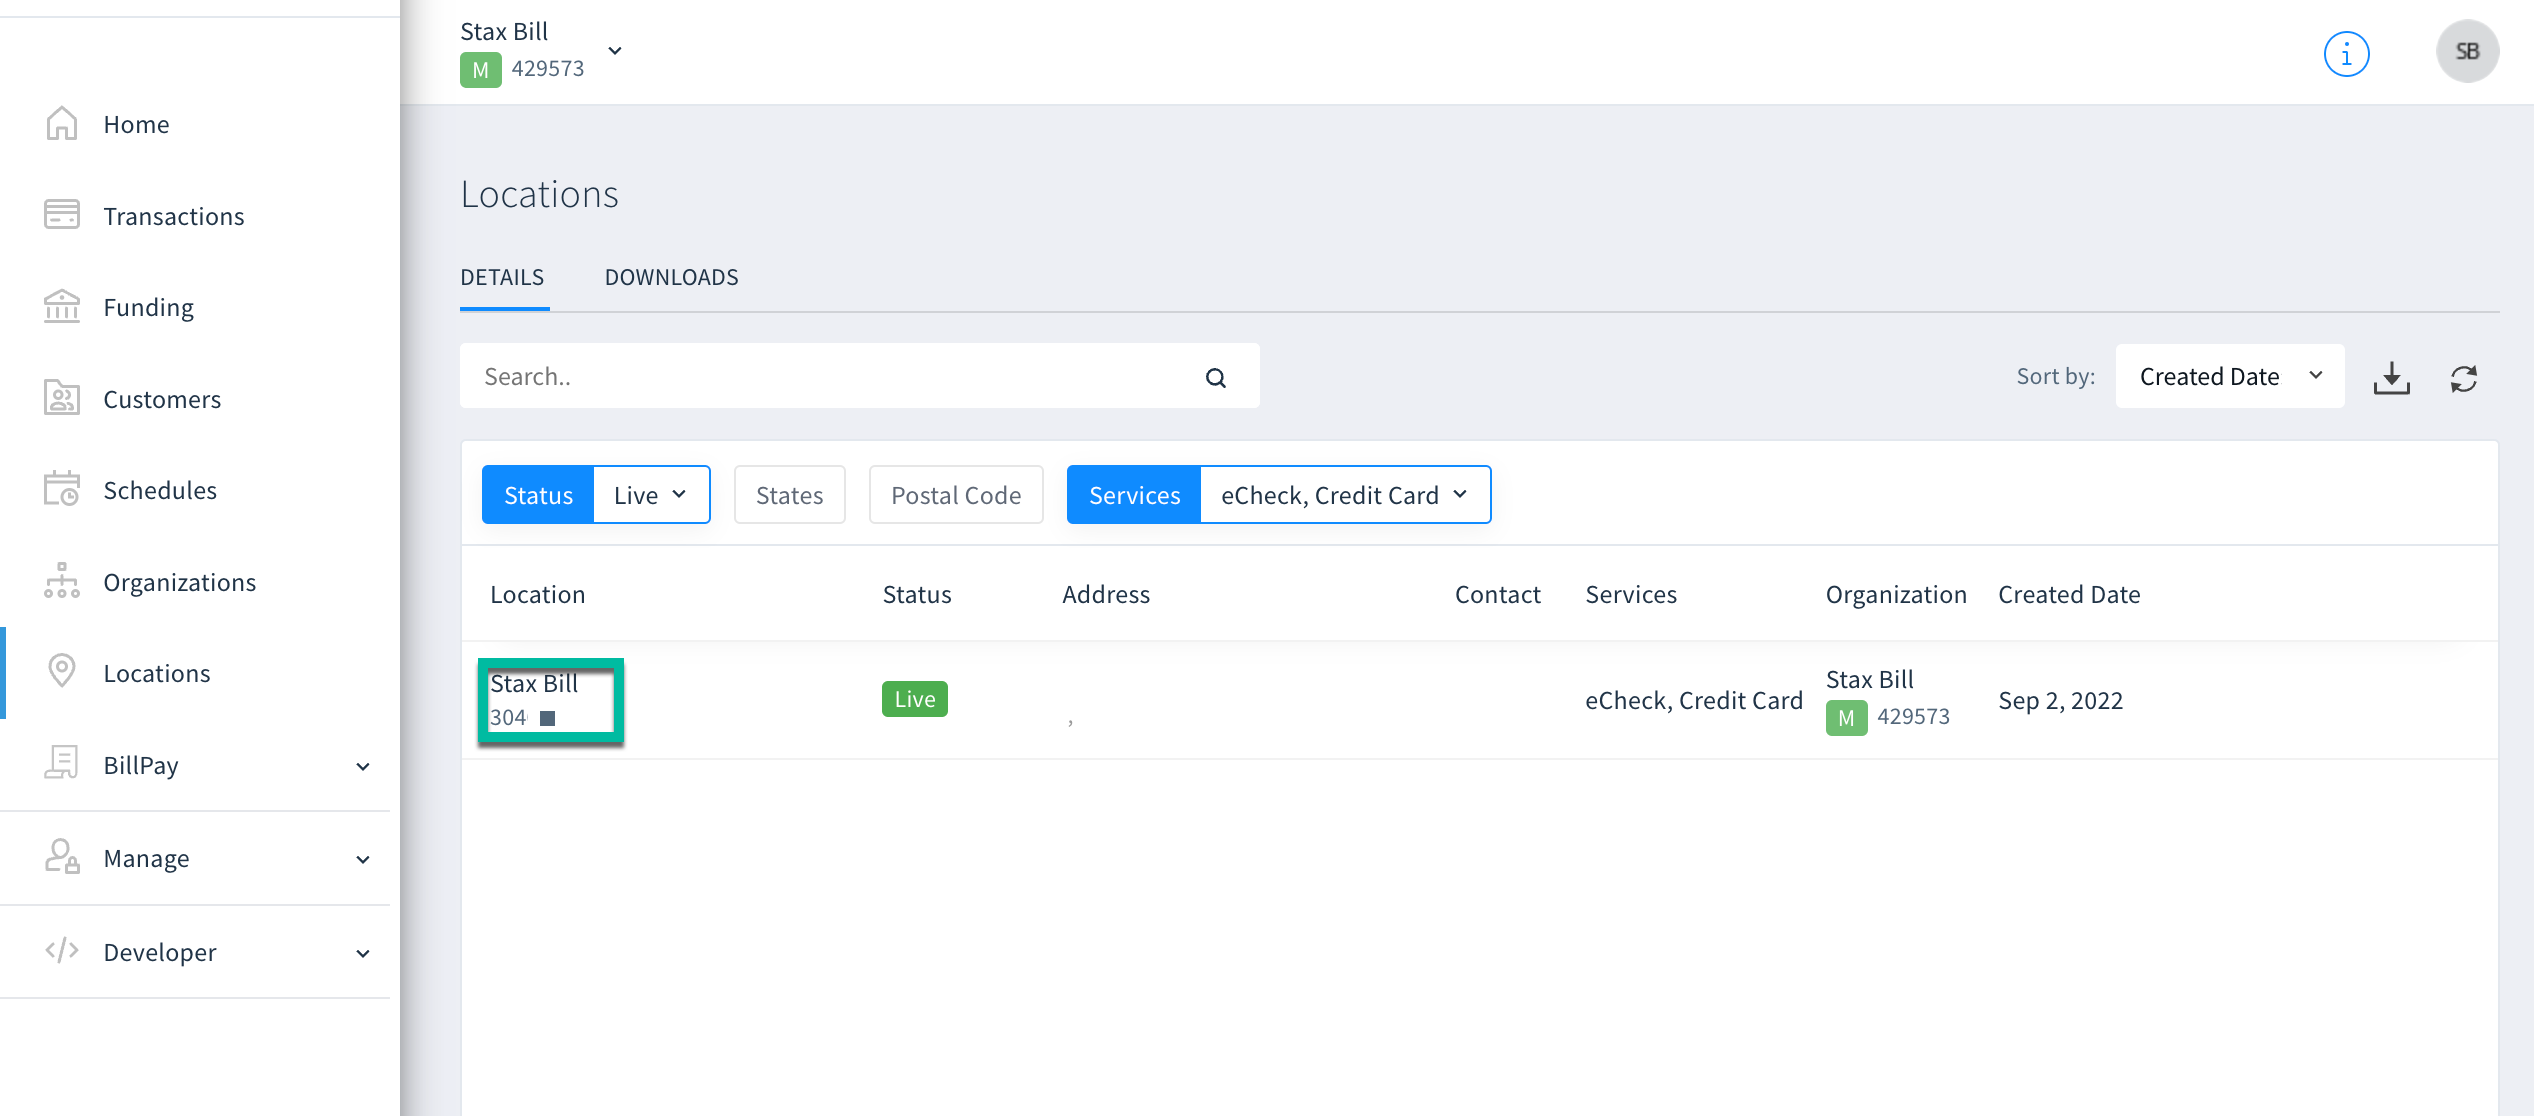
Task: Refresh the locations table
Action: click(x=2463, y=378)
